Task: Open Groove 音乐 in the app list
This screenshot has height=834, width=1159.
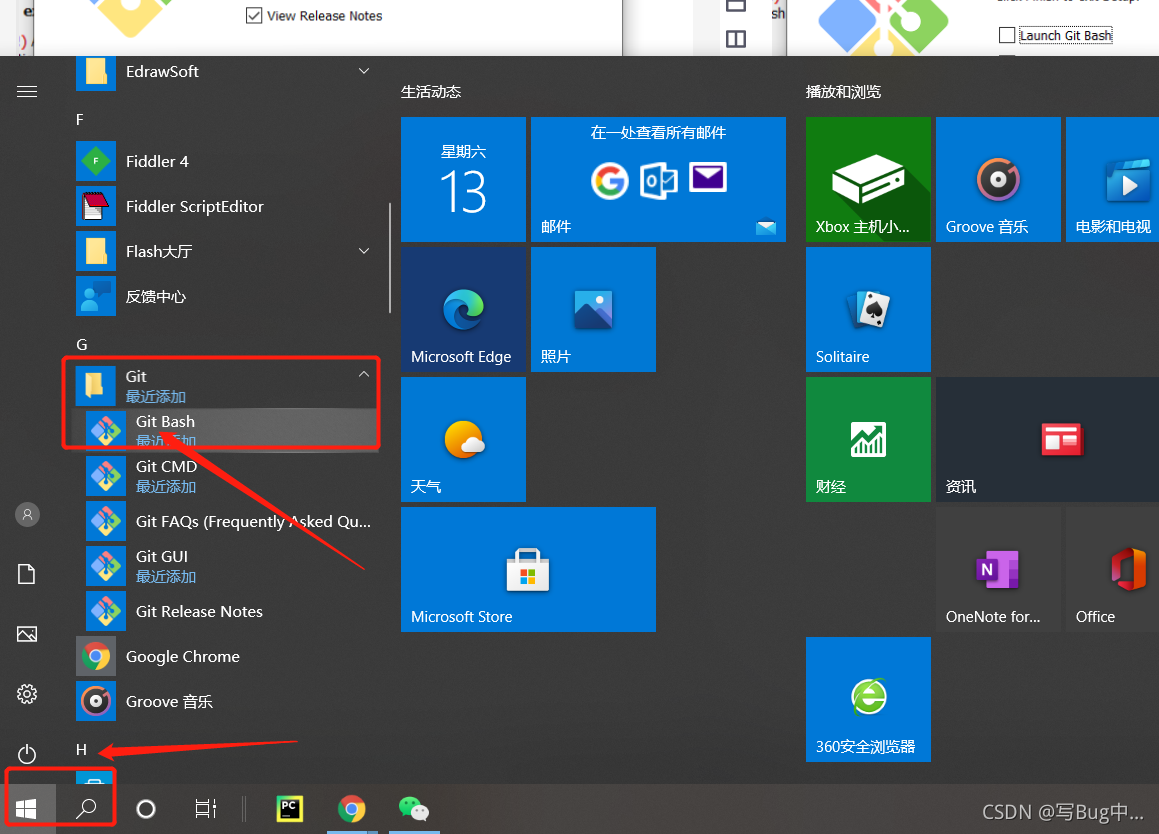Action: (x=227, y=701)
